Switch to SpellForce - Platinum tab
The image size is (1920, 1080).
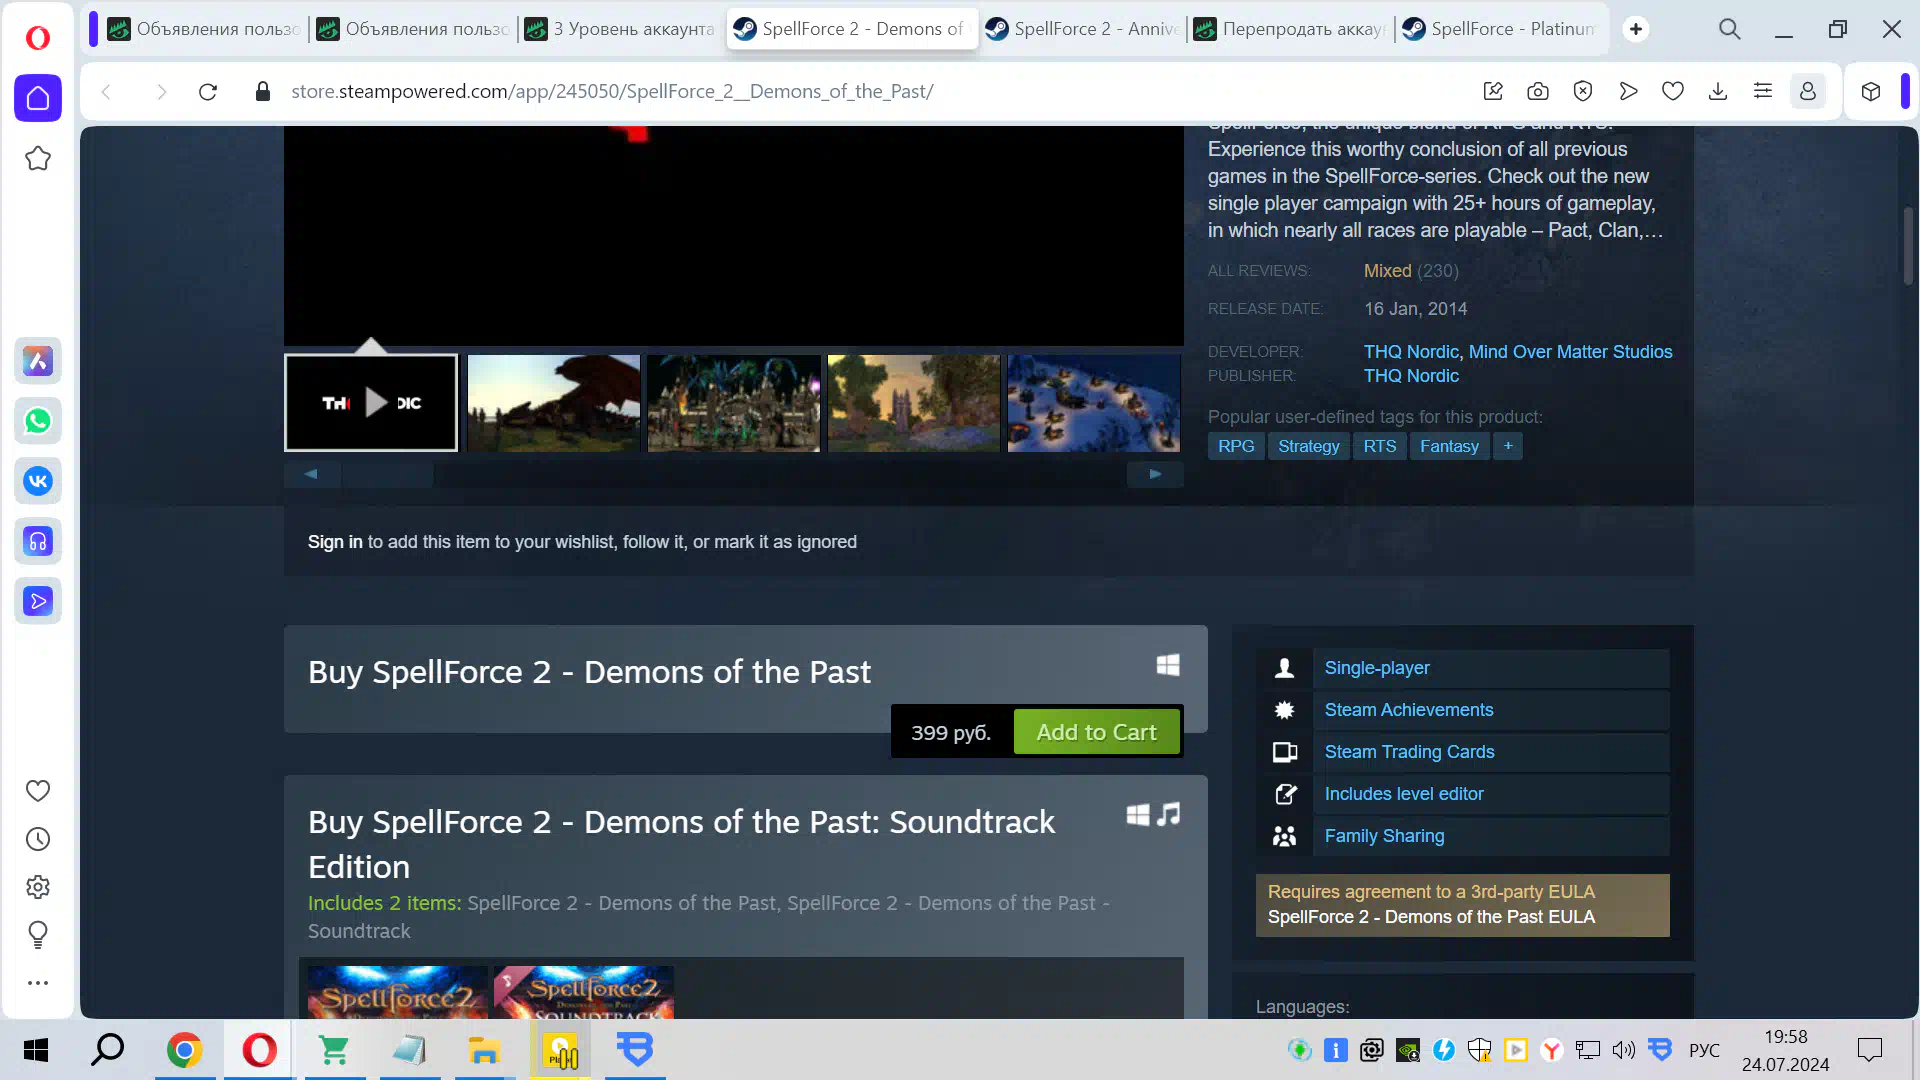(x=1499, y=29)
